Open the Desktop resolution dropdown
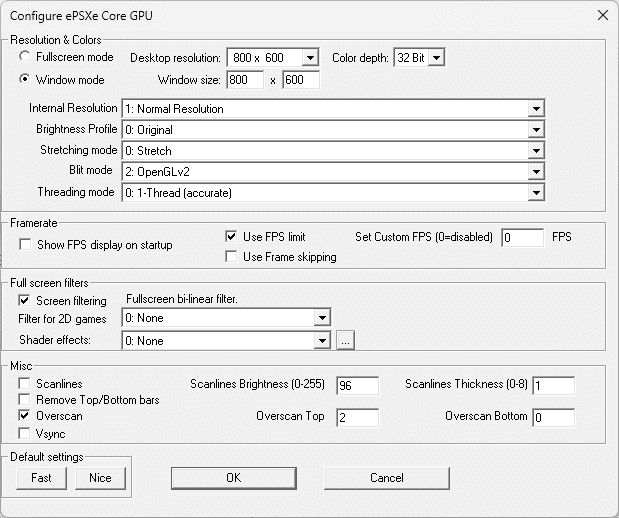The height and width of the screenshot is (518, 619). pos(273,58)
